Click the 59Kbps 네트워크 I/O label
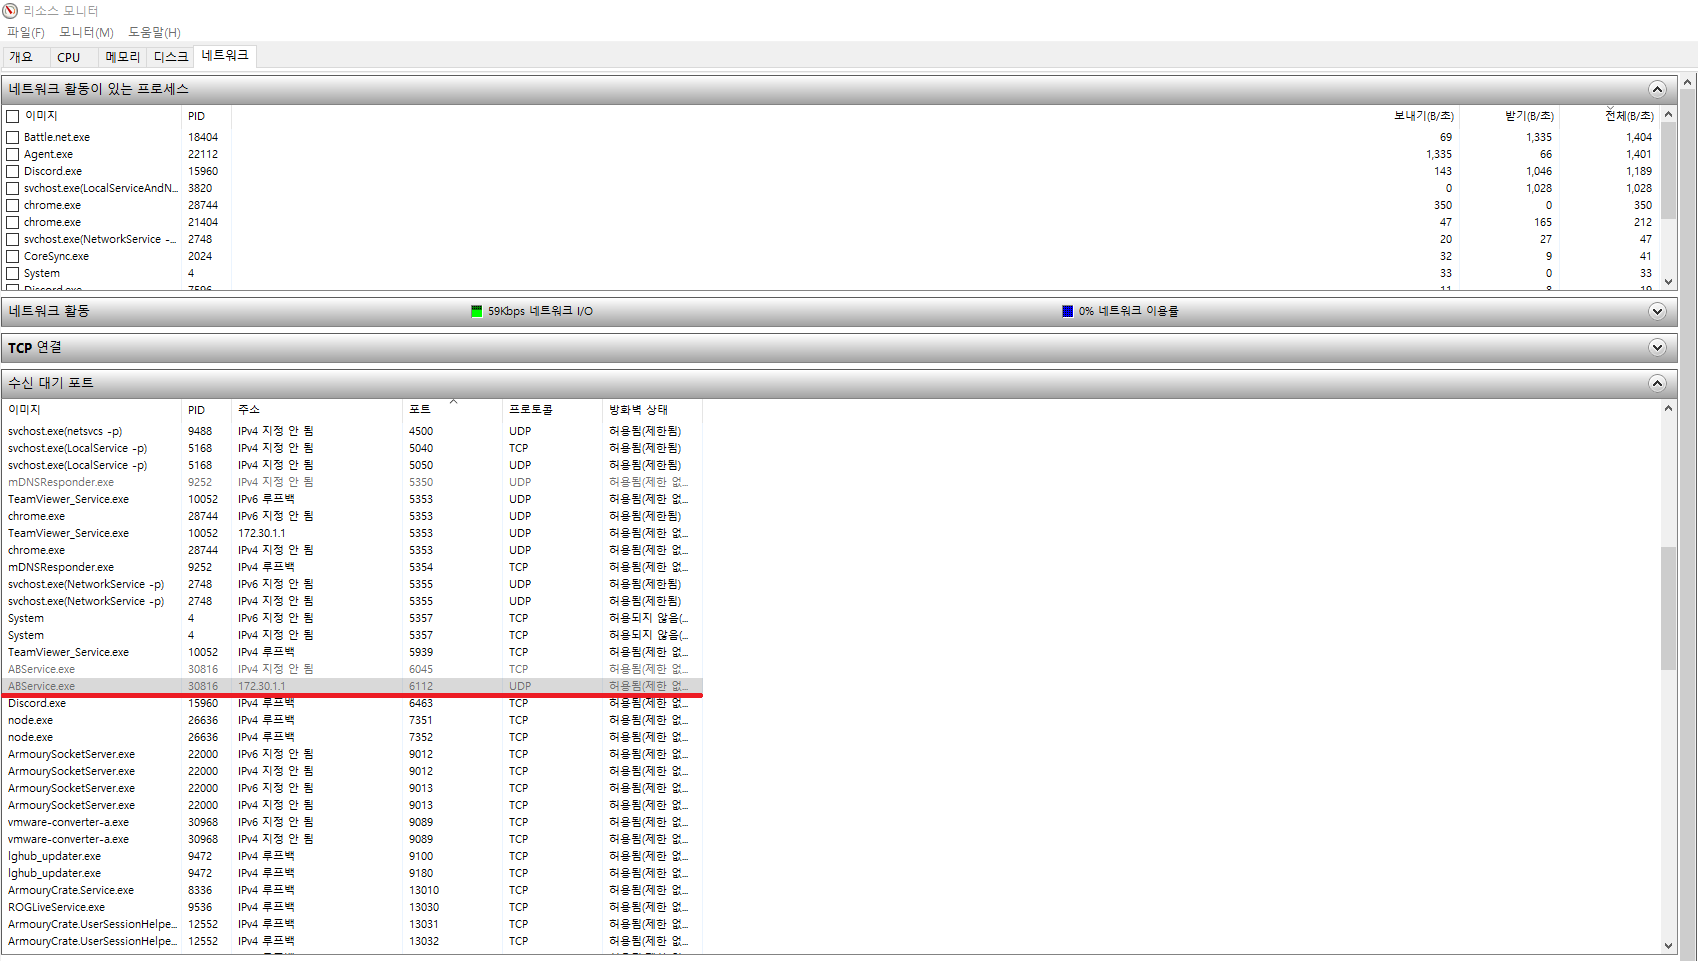 540,311
